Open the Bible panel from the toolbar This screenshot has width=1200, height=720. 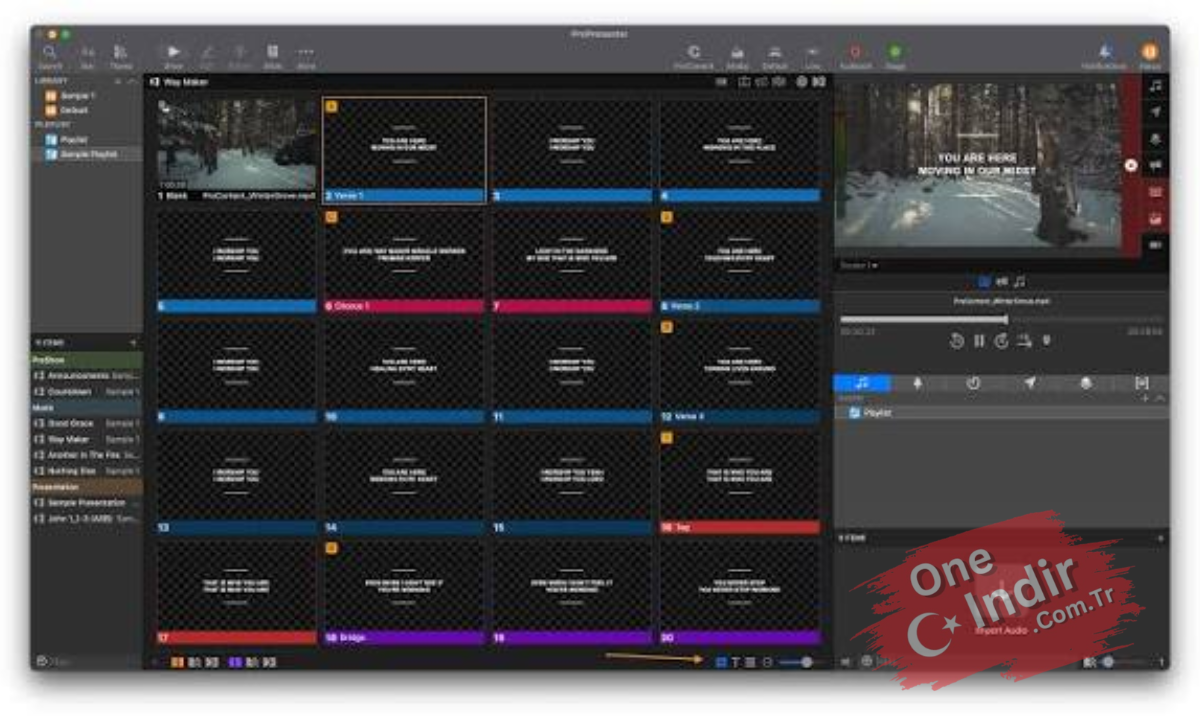point(272,56)
